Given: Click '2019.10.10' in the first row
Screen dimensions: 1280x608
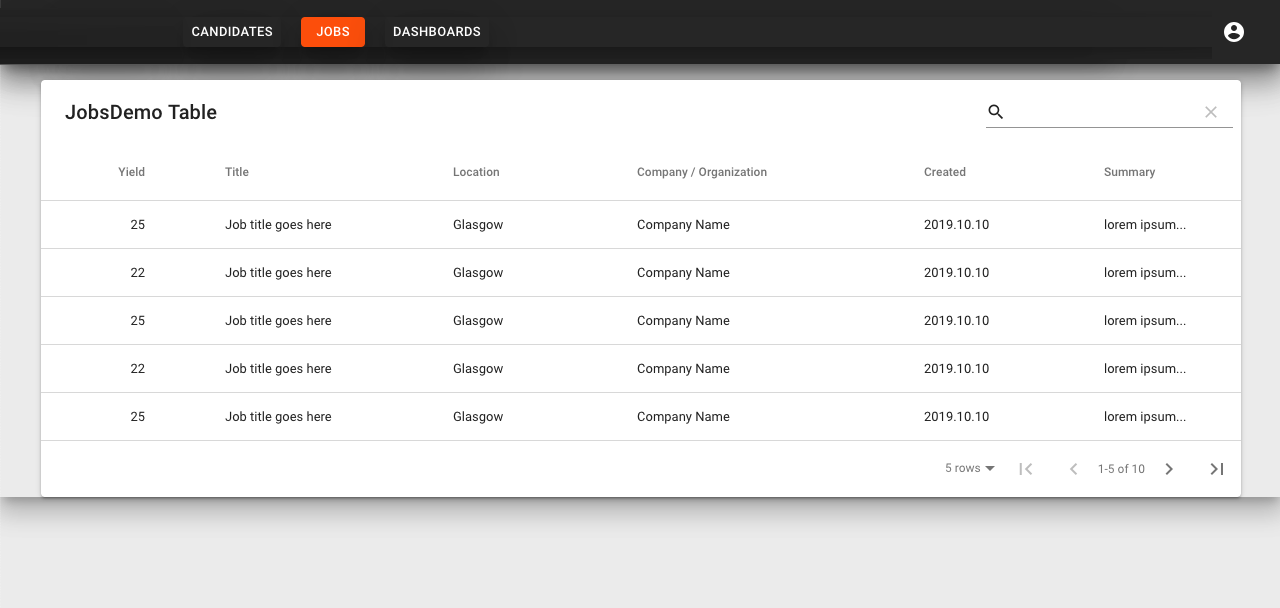Looking at the screenshot, I should (956, 225).
